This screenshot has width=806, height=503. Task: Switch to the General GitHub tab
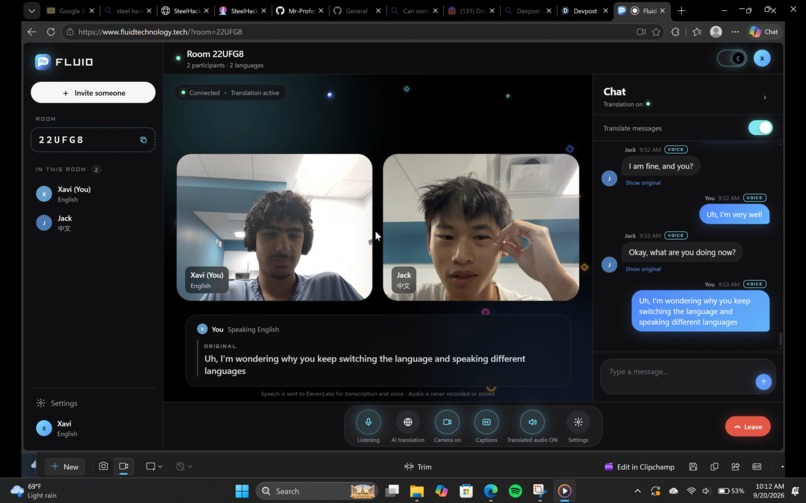(x=357, y=10)
